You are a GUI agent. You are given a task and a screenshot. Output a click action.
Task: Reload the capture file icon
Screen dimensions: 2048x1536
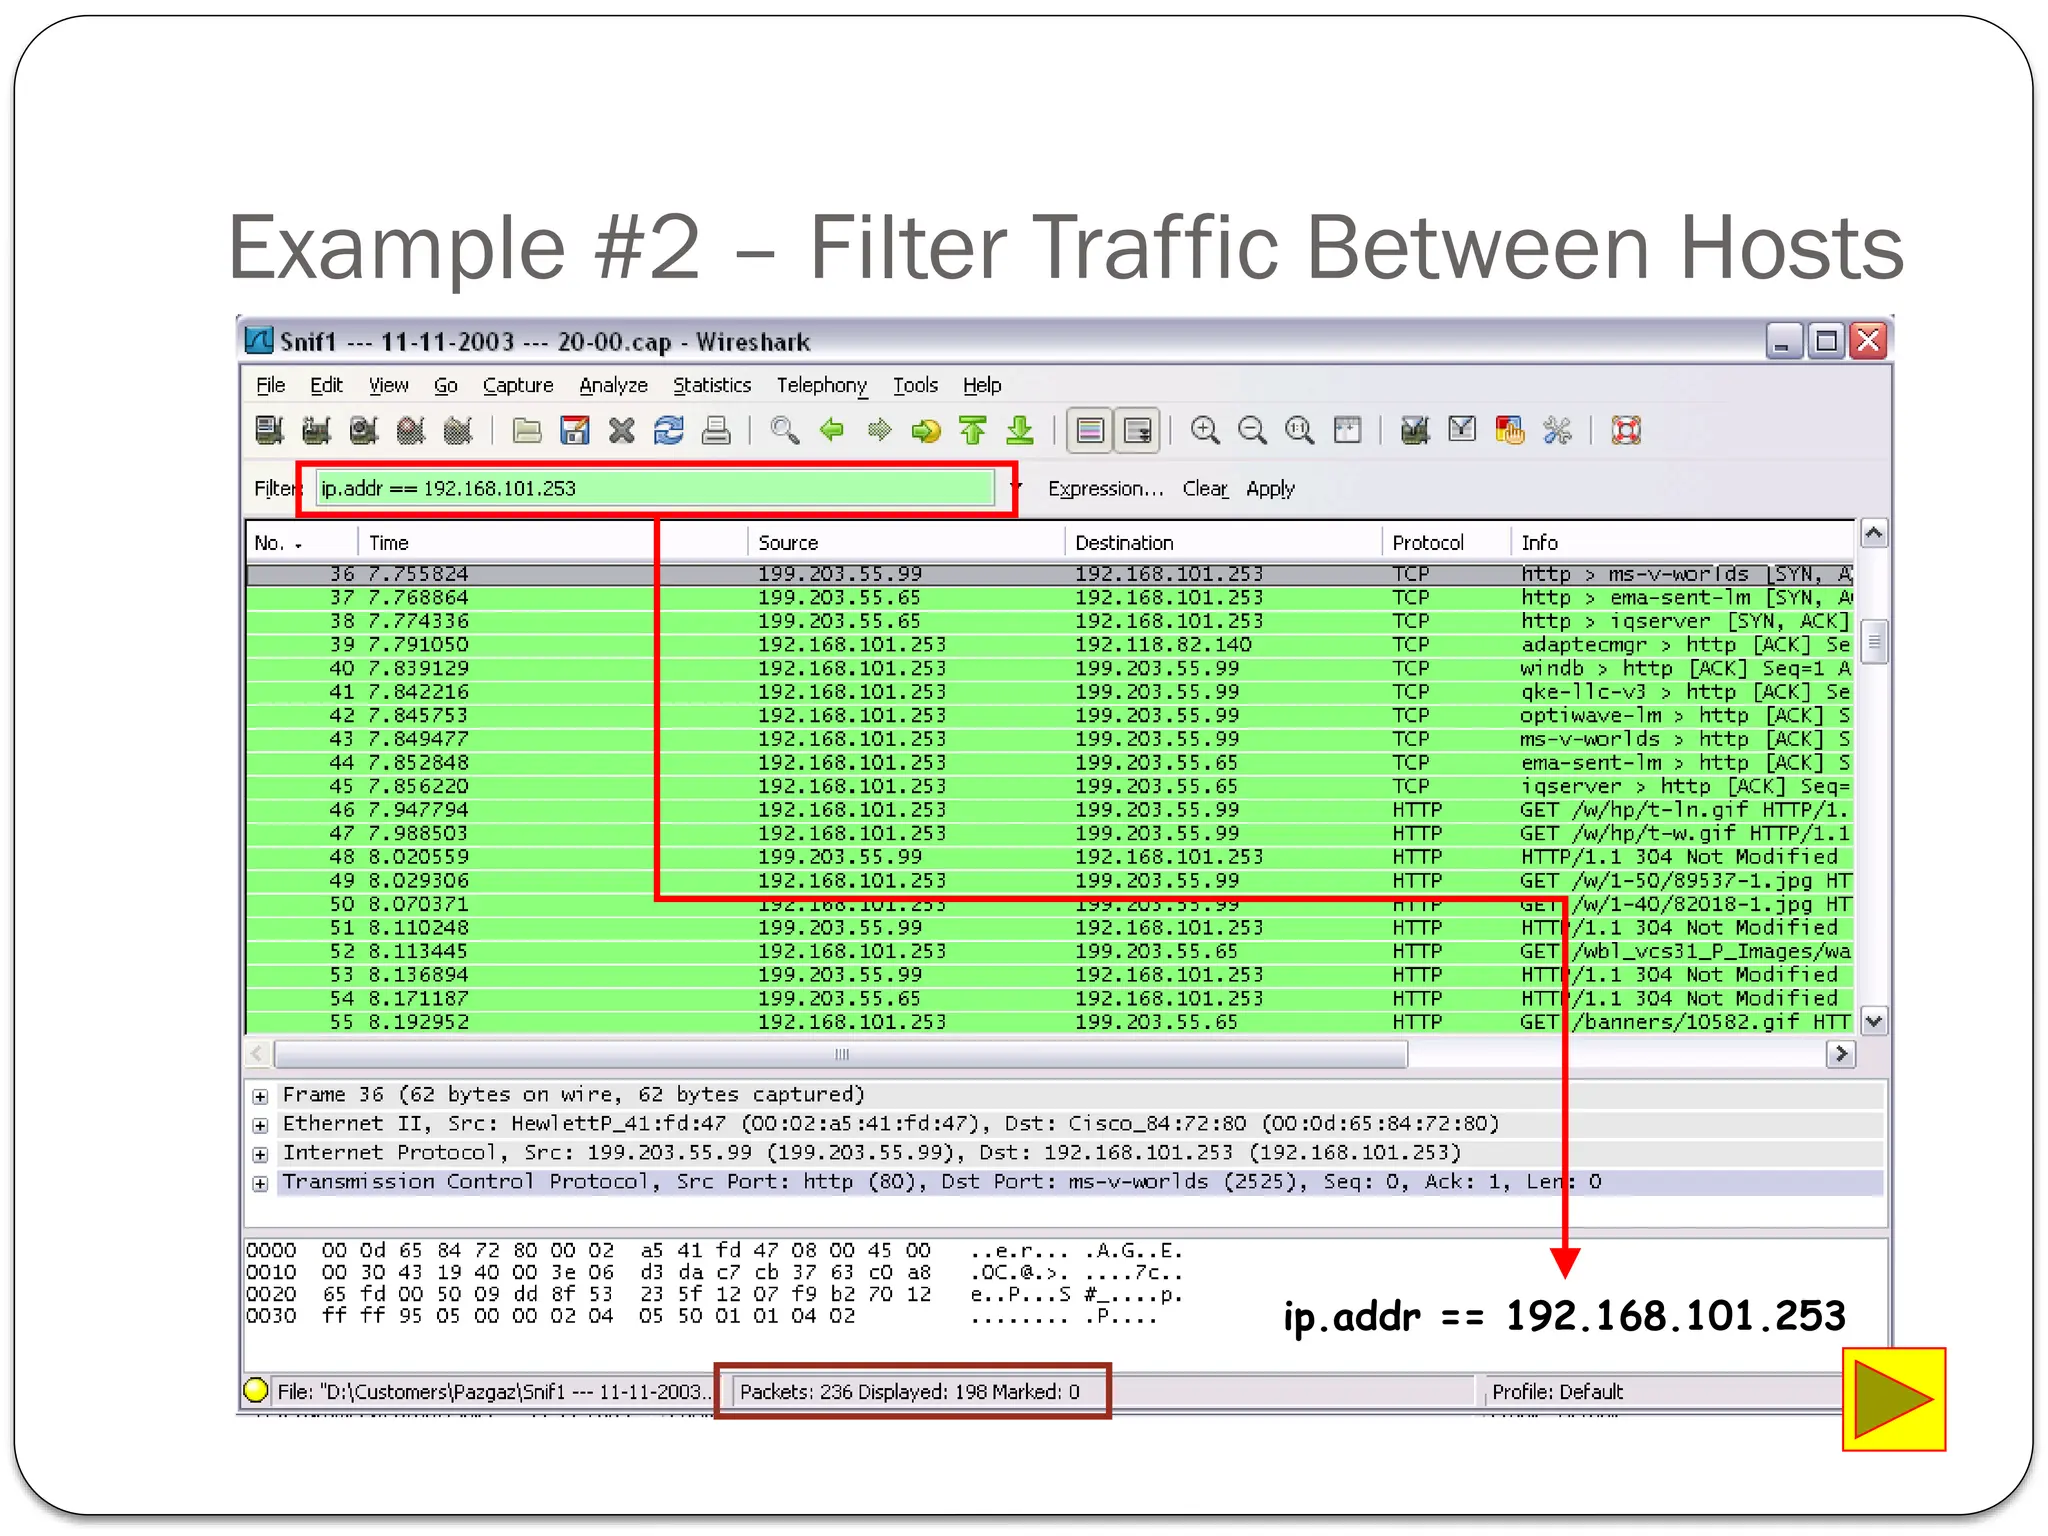669,431
